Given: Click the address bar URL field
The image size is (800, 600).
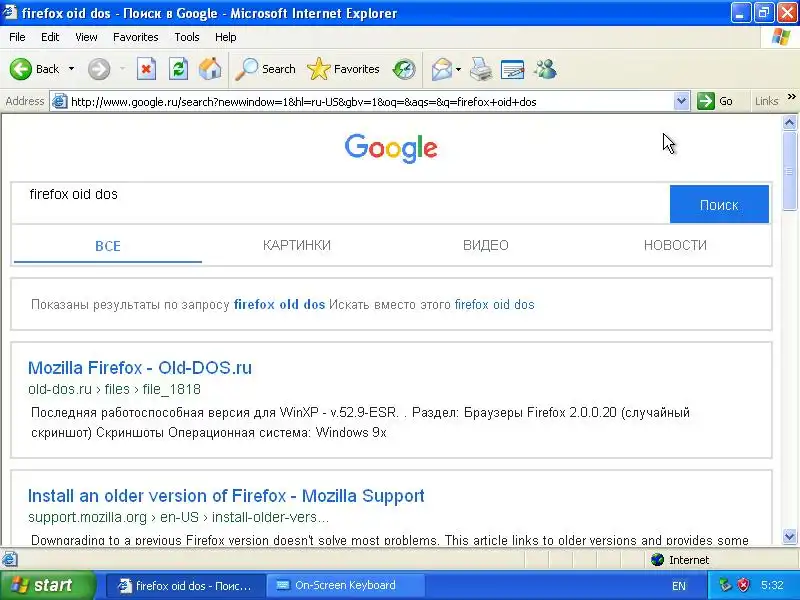Looking at the screenshot, I should pos(371,102).
